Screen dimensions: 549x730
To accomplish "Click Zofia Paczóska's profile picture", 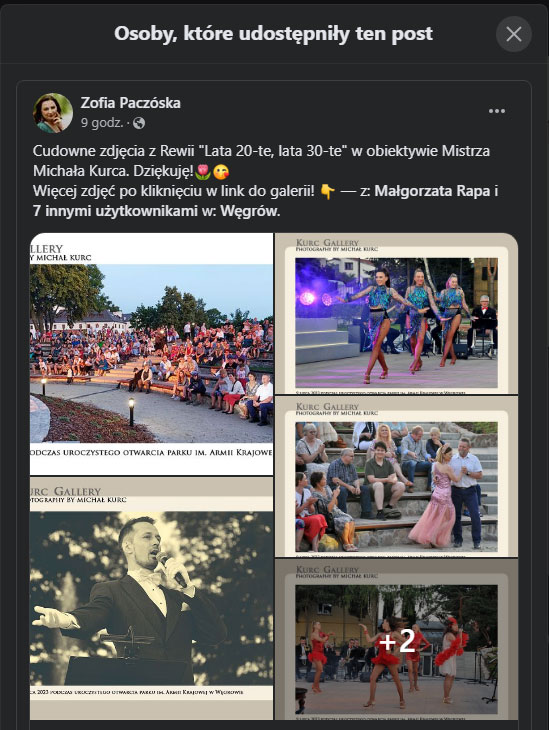I will click(53, 113).
